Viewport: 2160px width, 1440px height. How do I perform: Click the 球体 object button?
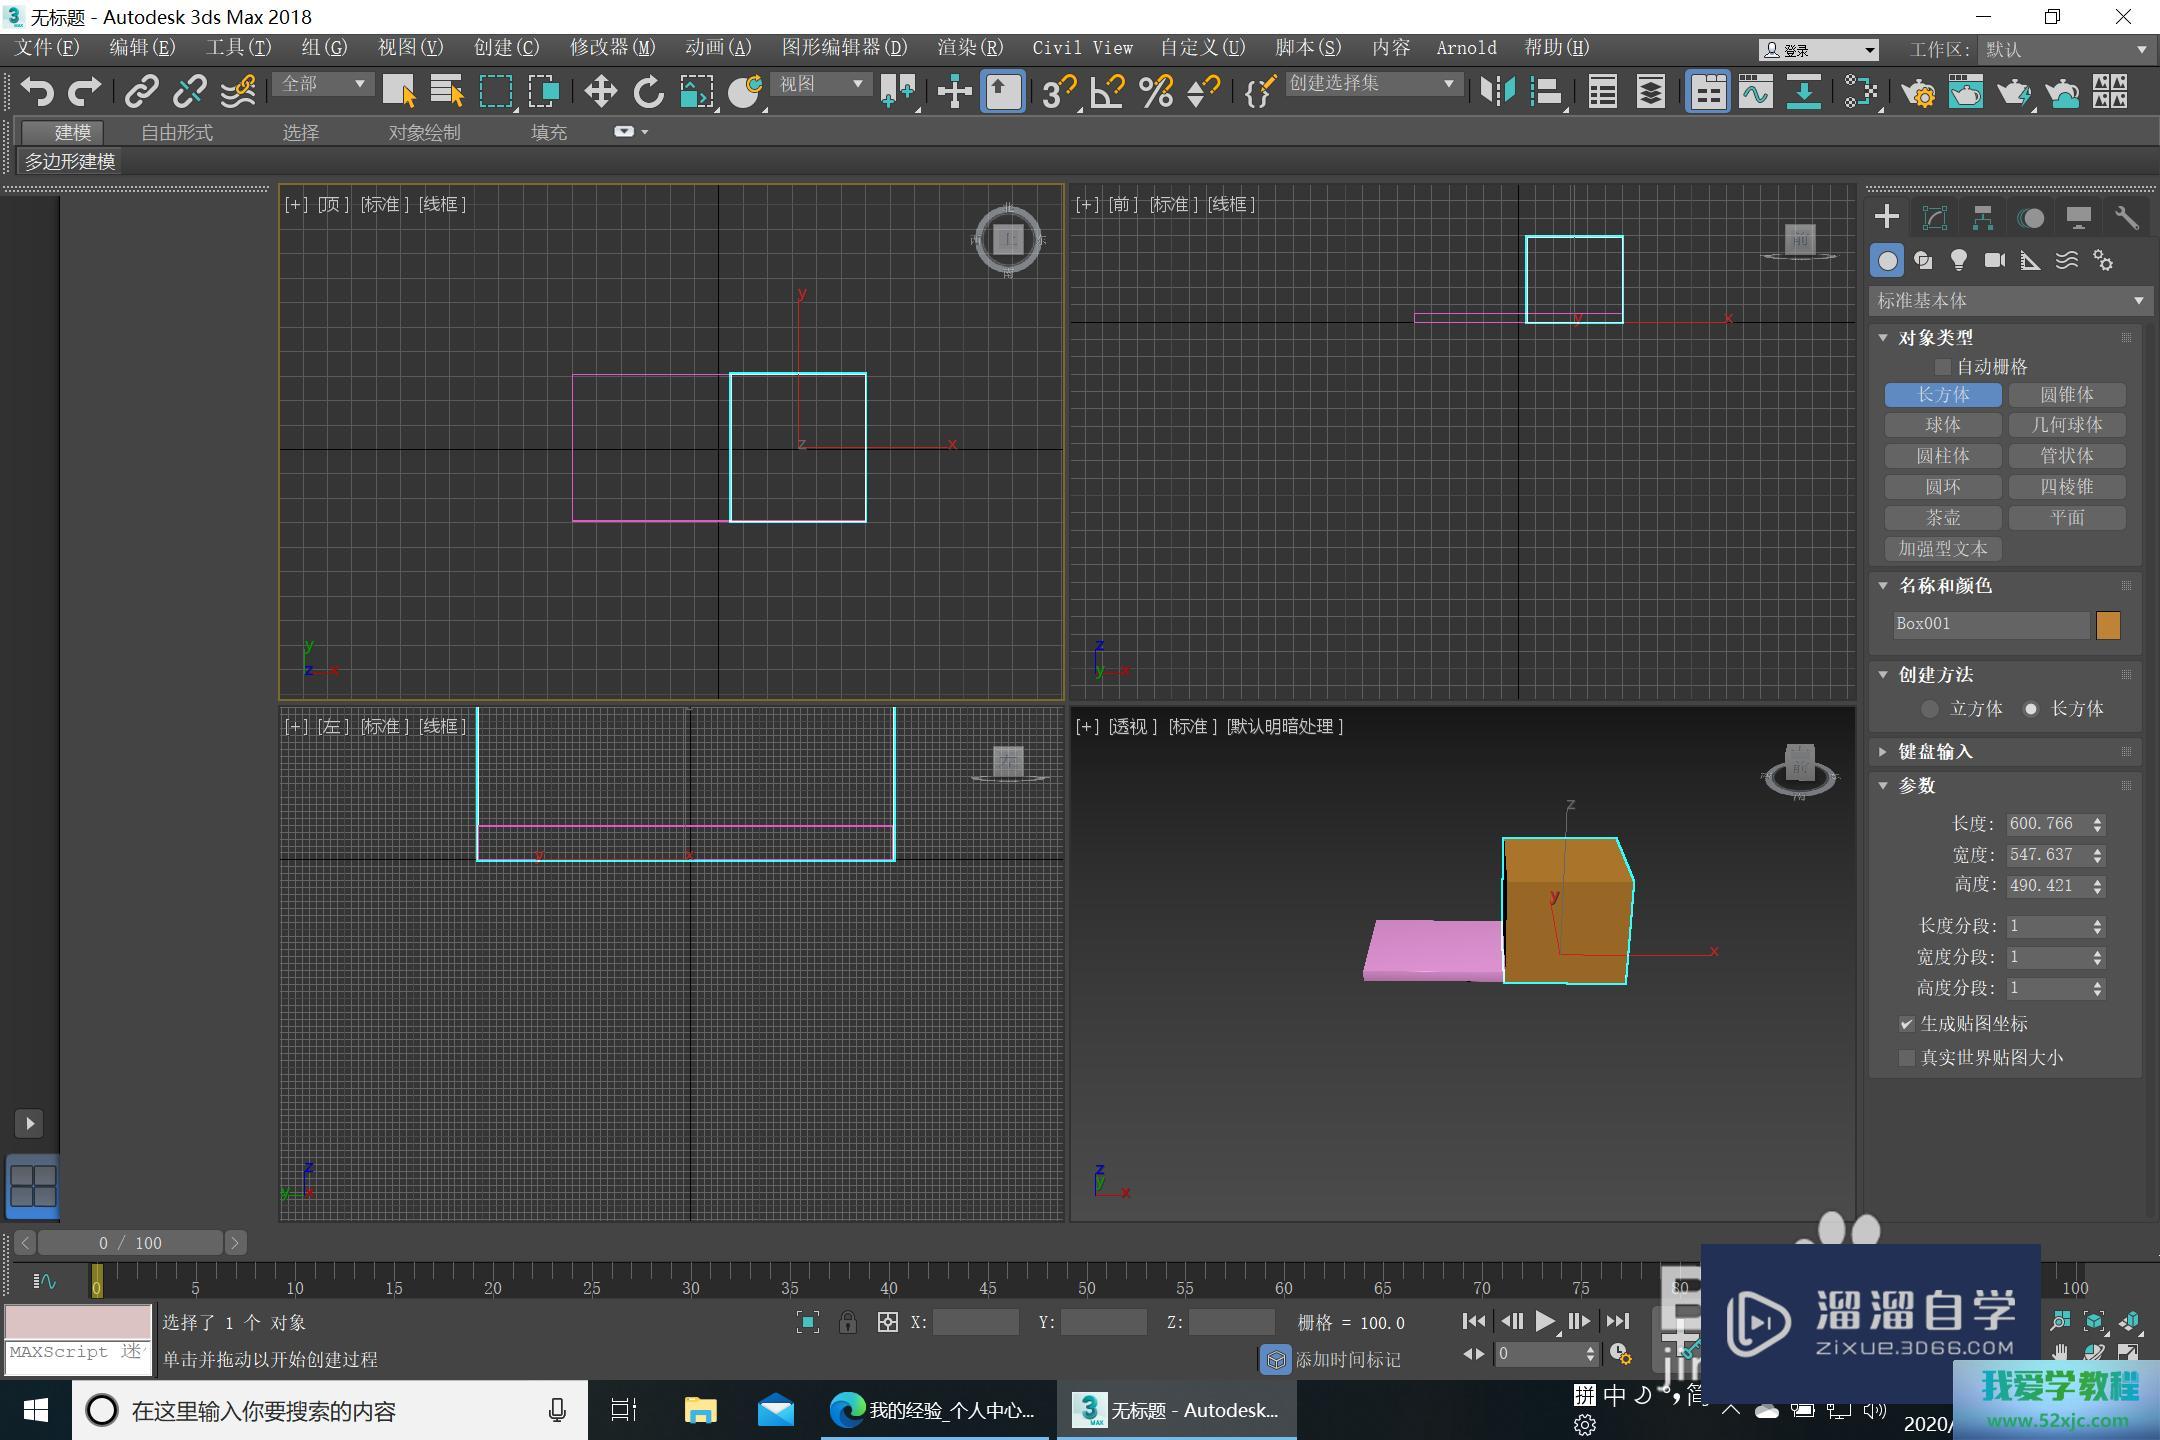1942,425
